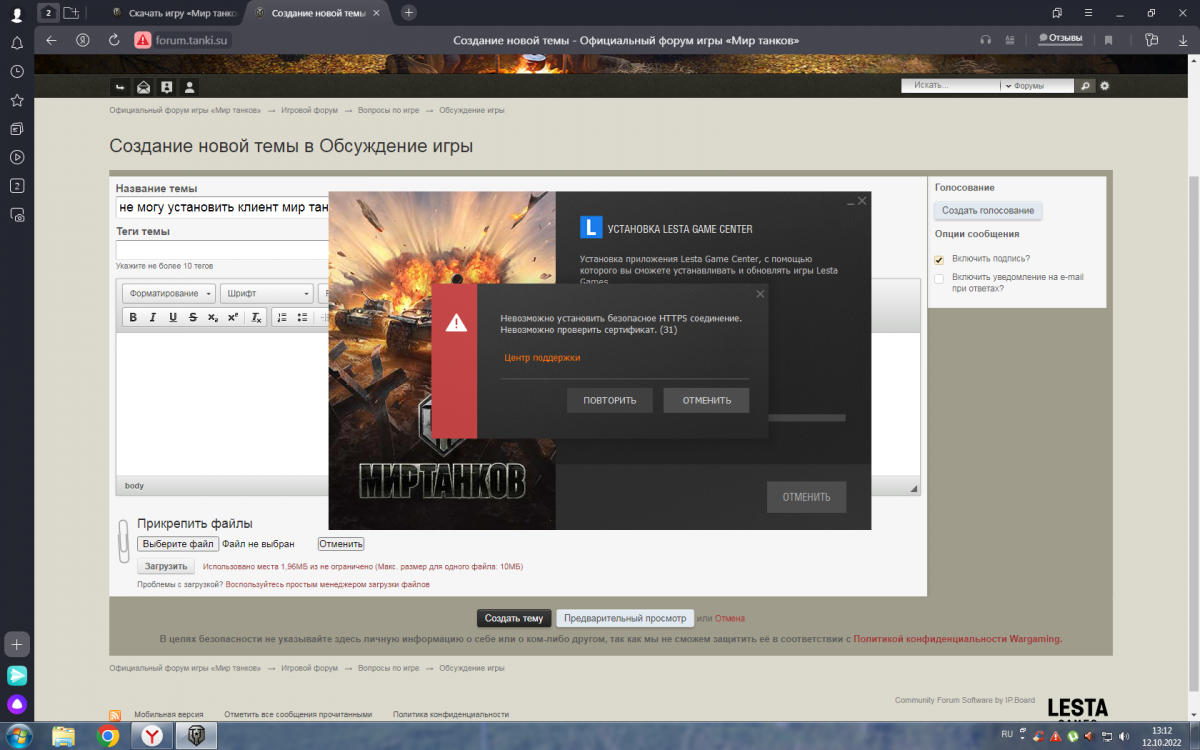Apply Underline formatting in editor toolbar
This screenshot has height=750, width=1200.
[x=173, y=317]
